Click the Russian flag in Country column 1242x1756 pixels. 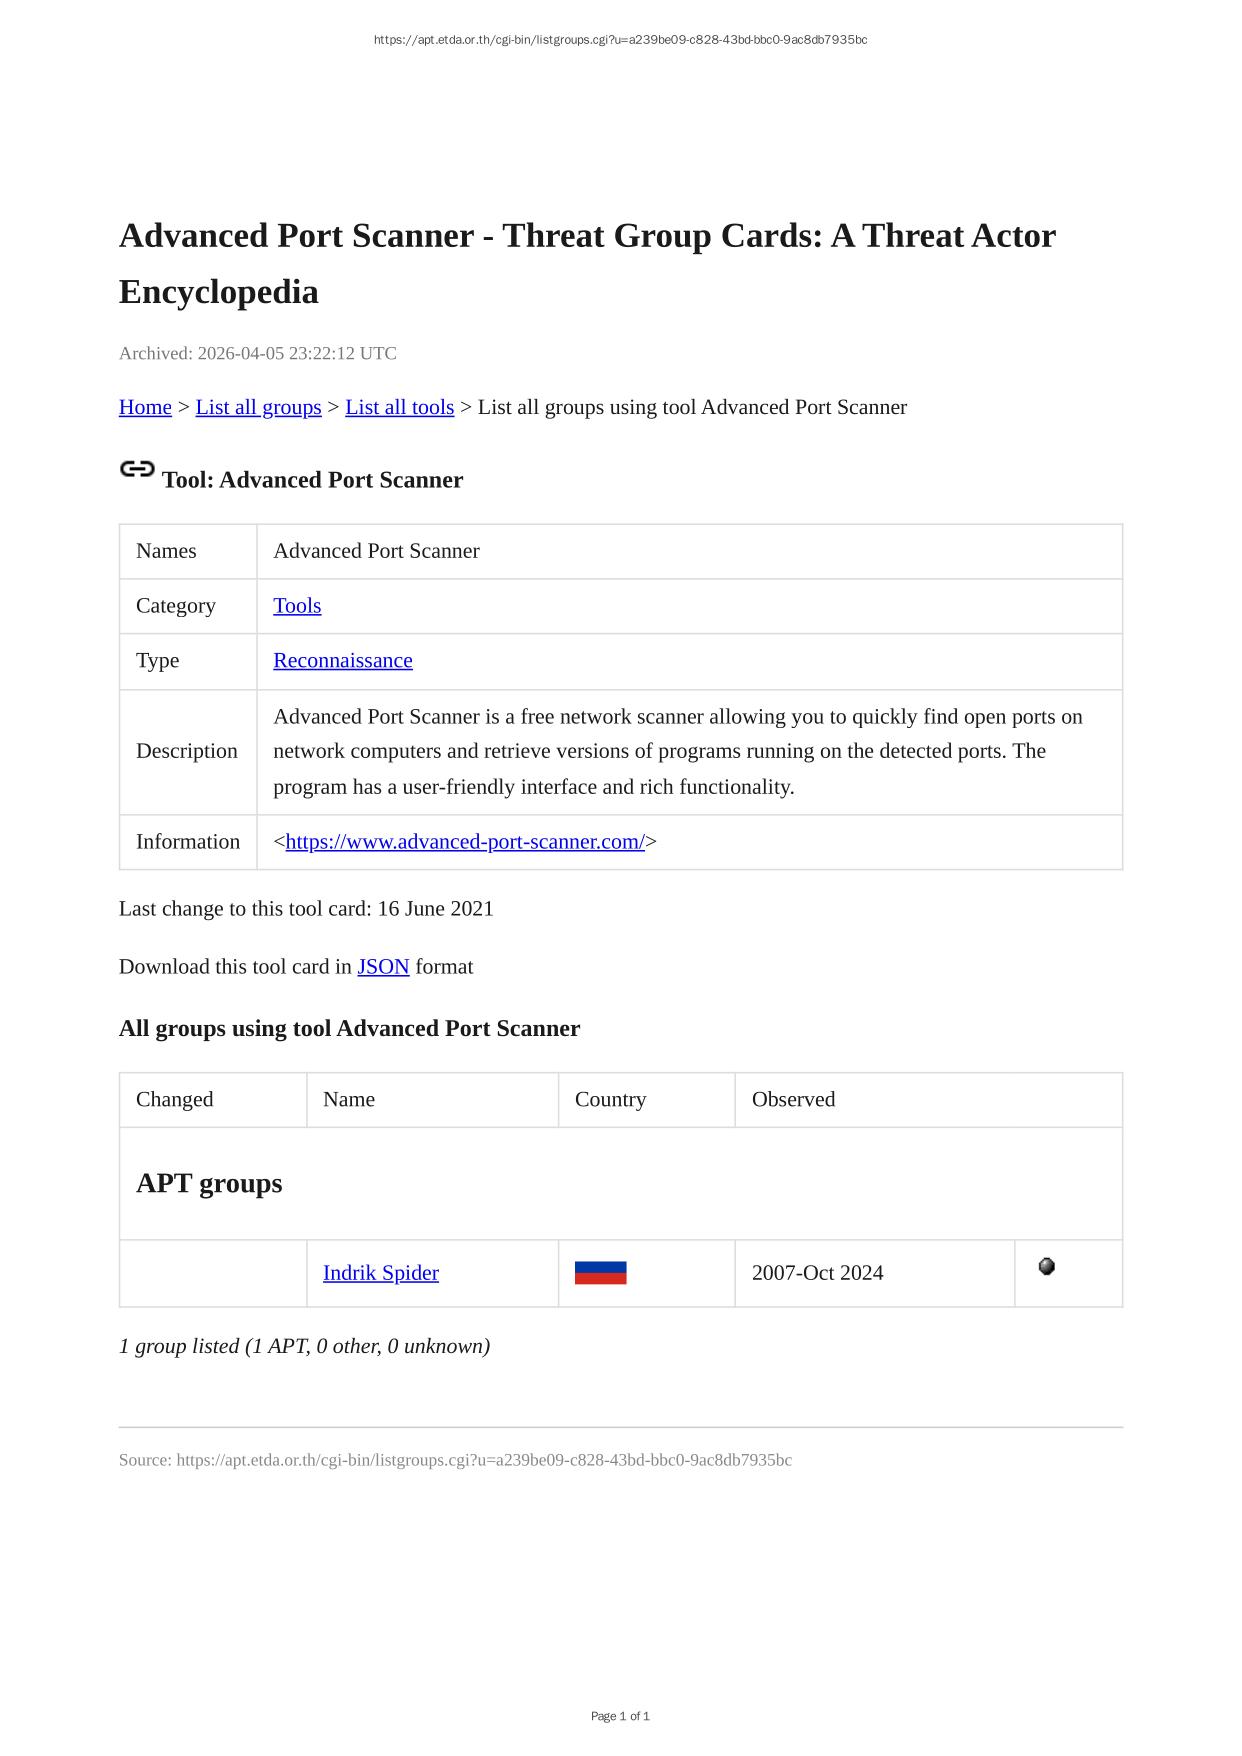(x=600, y=1273)
